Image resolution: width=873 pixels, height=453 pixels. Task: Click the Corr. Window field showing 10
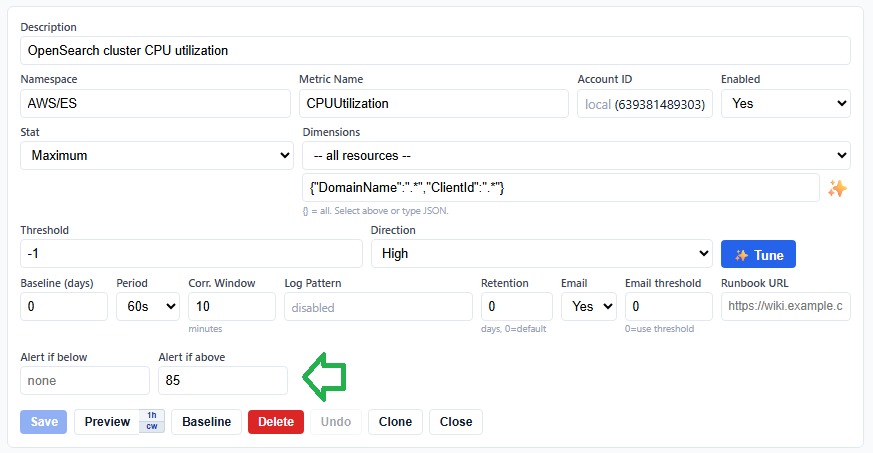tap(232, 307)
